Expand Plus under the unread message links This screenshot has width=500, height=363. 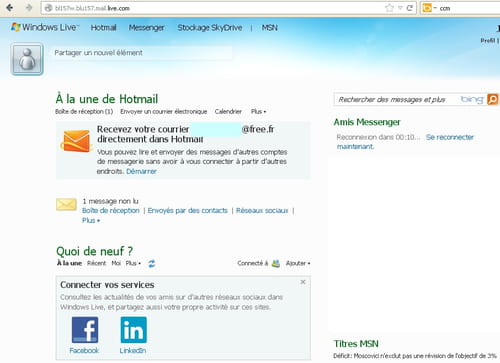coord(91,220)
